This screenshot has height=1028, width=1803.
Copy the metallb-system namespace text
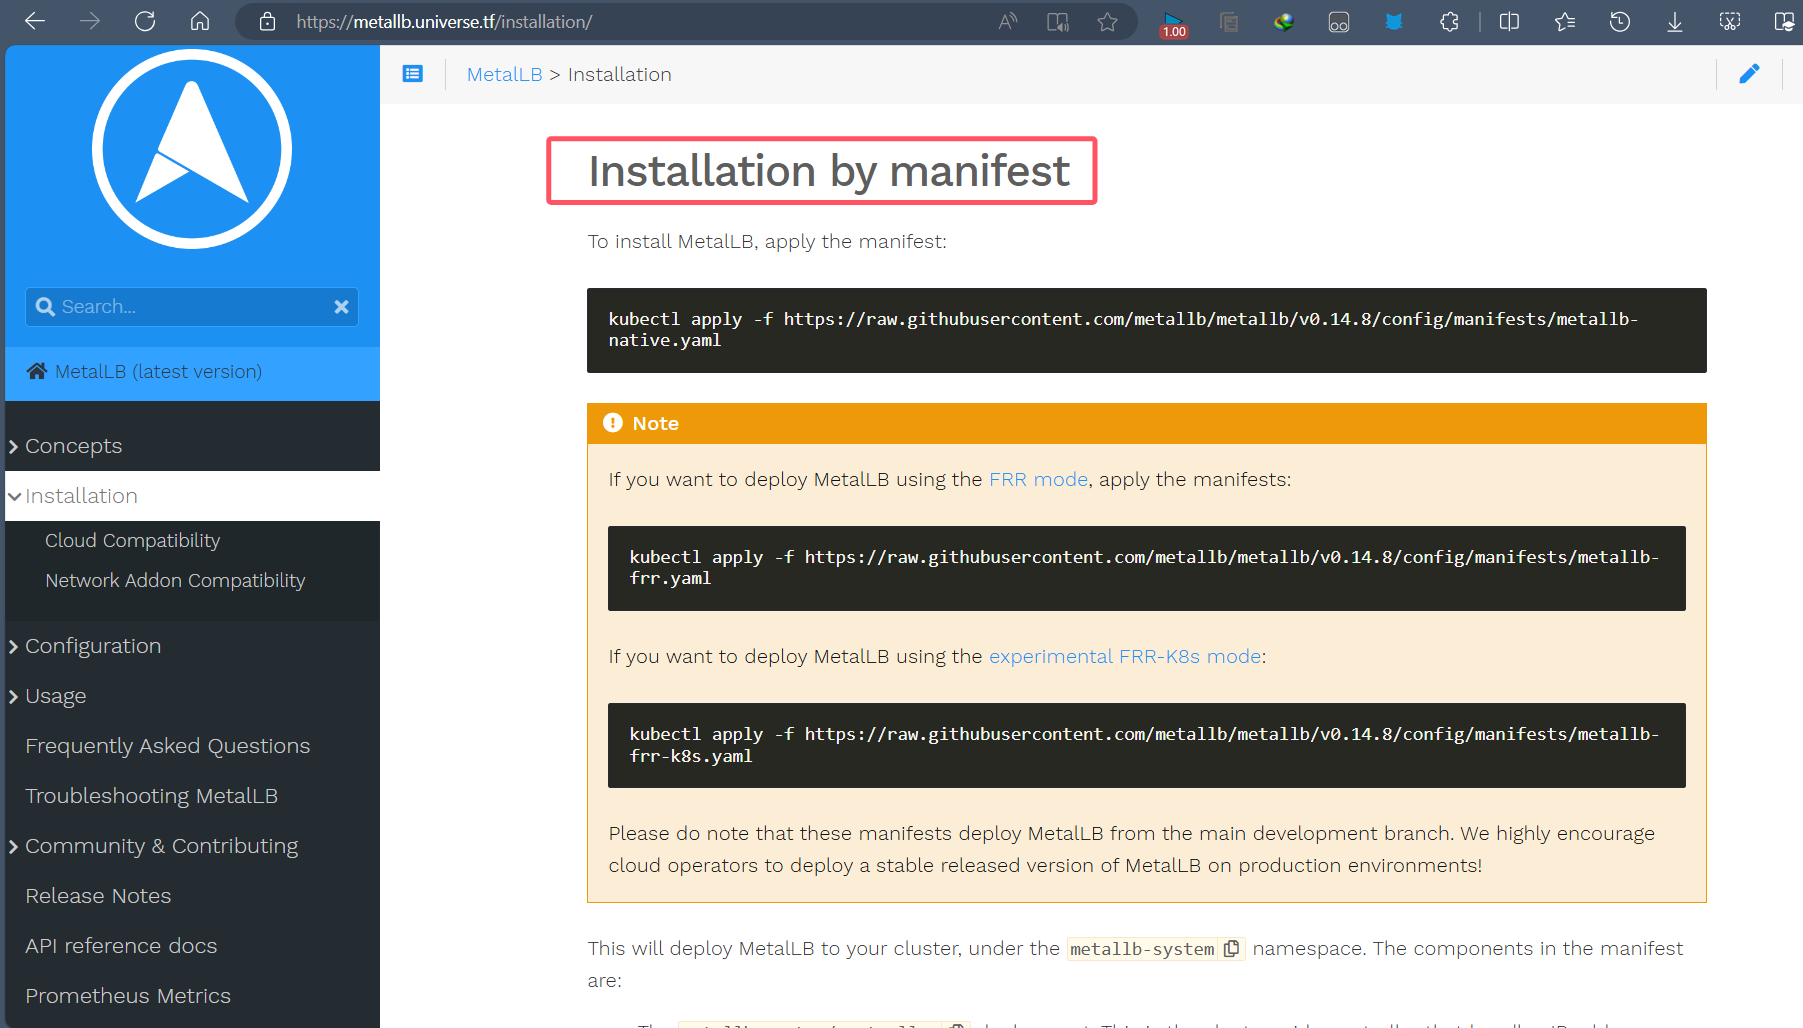tap(1232, 948)
